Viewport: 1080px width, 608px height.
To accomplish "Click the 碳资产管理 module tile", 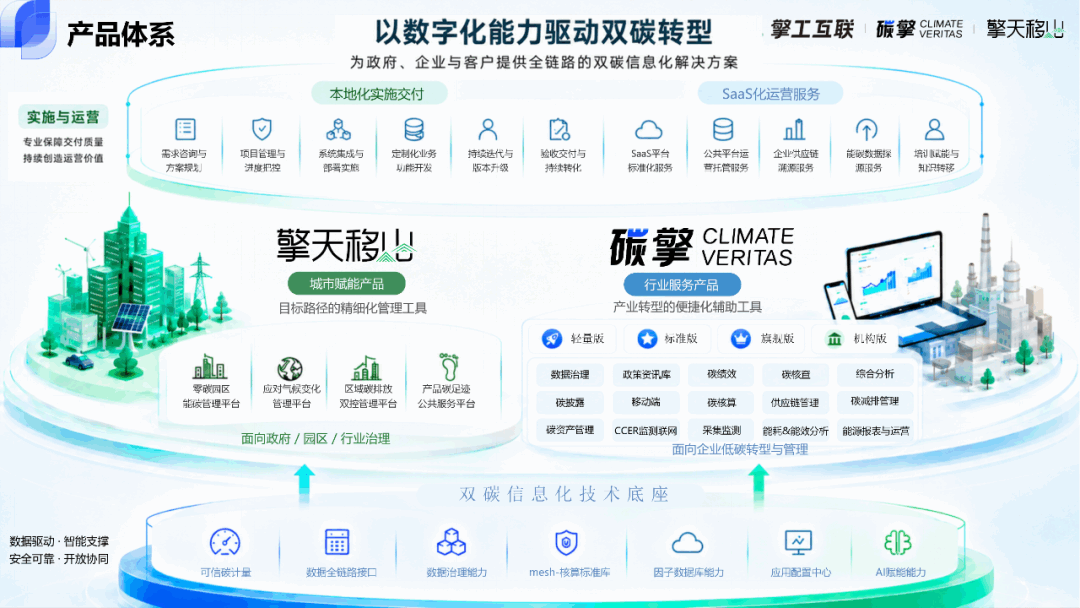I will click(570, 430).
